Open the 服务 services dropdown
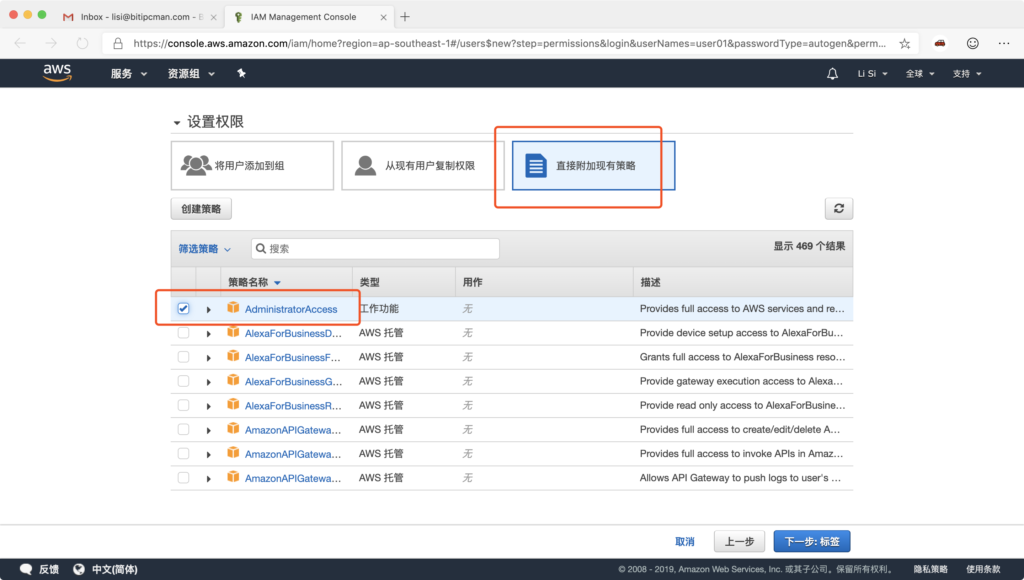The image size is (1024, 580). (129, 74)
